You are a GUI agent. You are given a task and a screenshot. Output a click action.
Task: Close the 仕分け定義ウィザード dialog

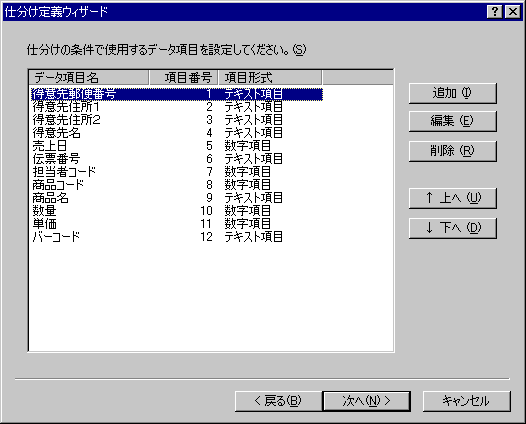pyautogui.click(x=513, y=12)
